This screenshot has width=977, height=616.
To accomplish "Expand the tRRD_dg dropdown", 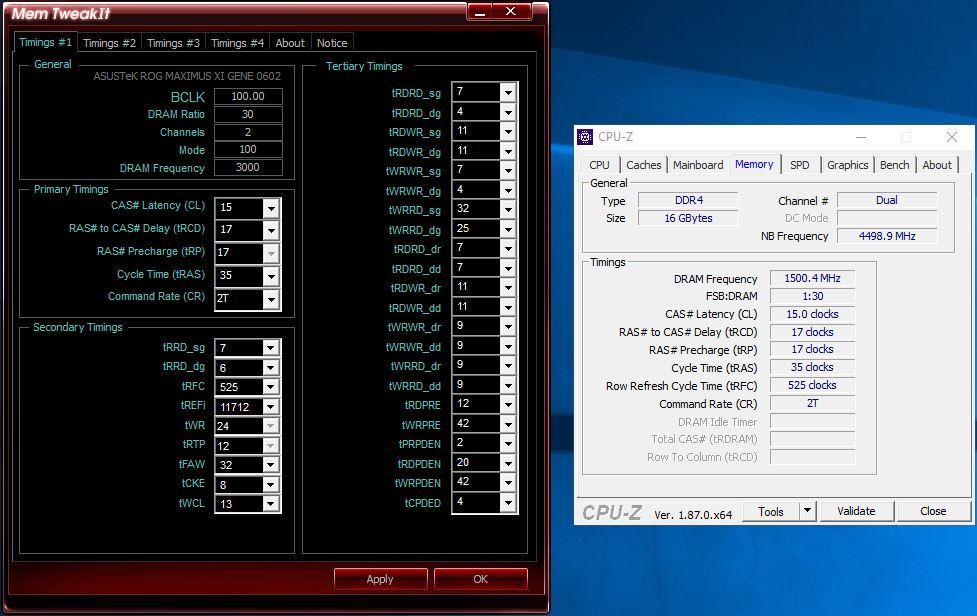I will click(x=270, y=368).
